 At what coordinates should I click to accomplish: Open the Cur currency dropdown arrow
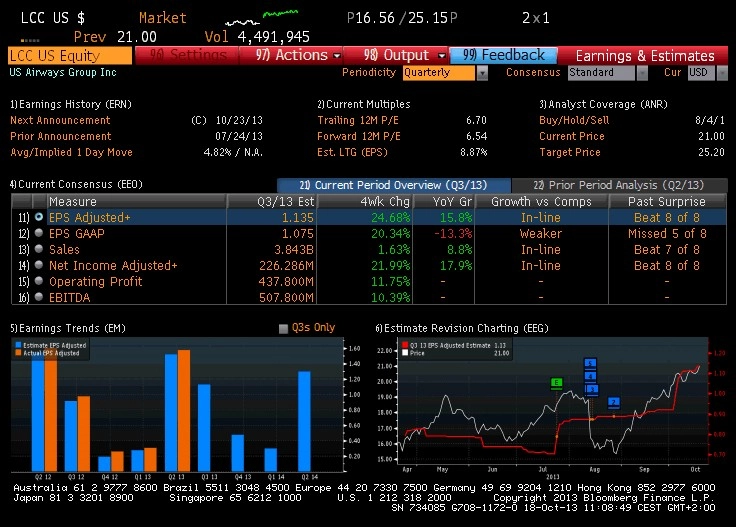(722, 73)
